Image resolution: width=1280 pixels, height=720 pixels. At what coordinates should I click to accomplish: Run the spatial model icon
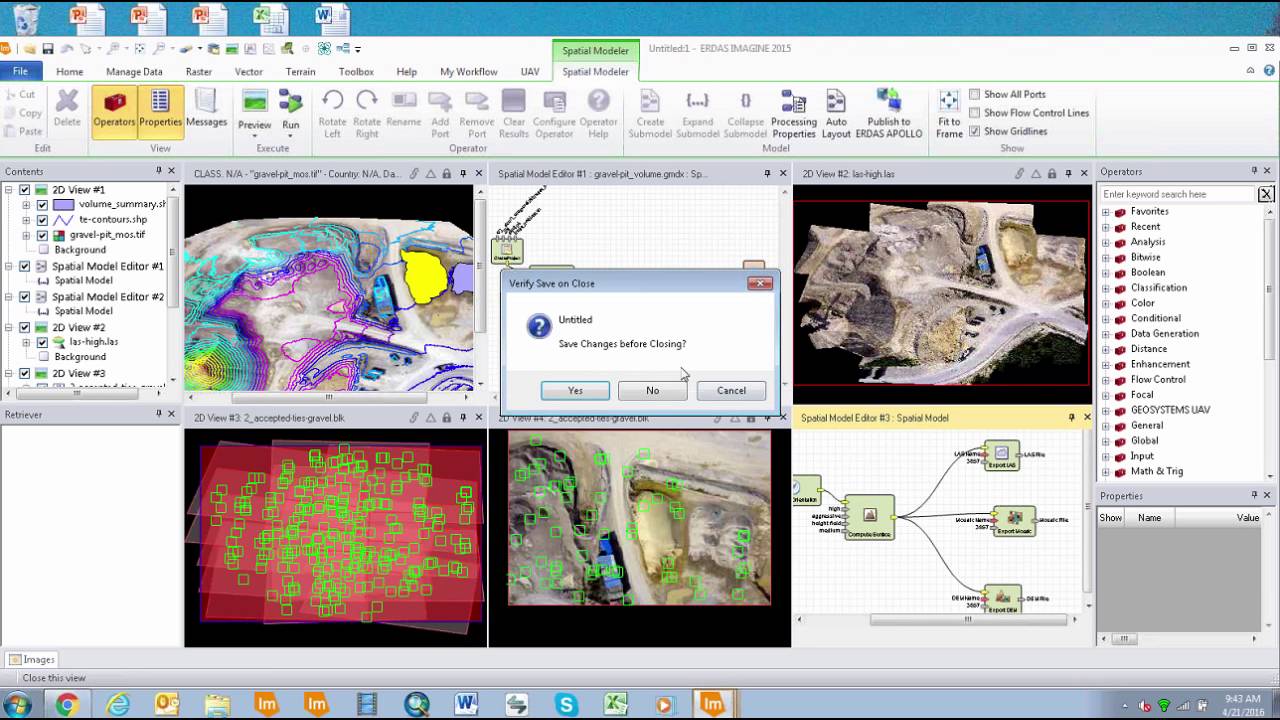290,102
